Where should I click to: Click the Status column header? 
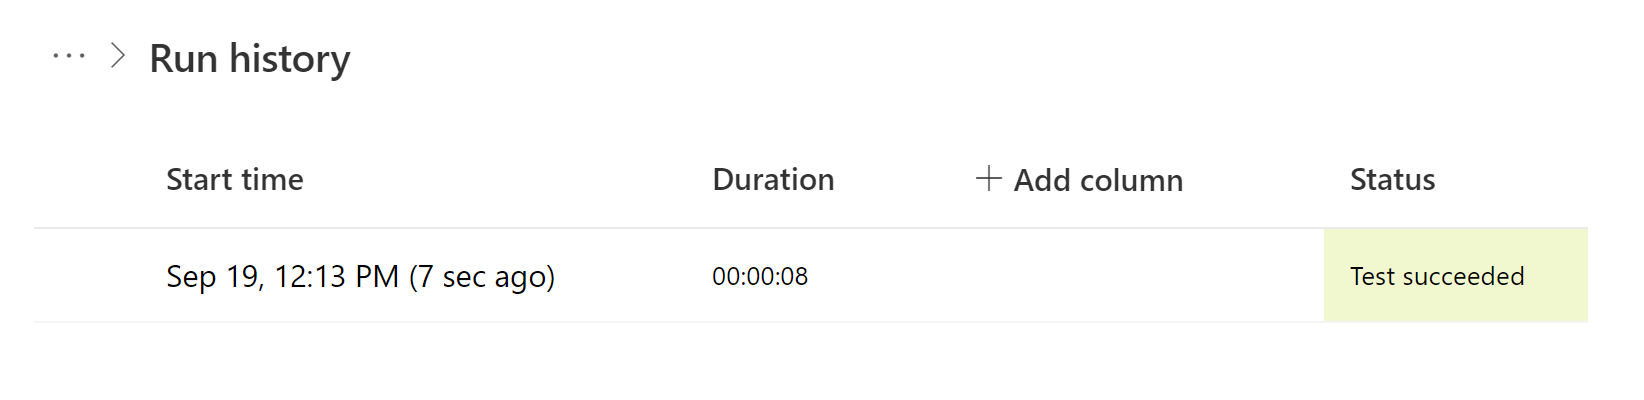(1392, 180)
